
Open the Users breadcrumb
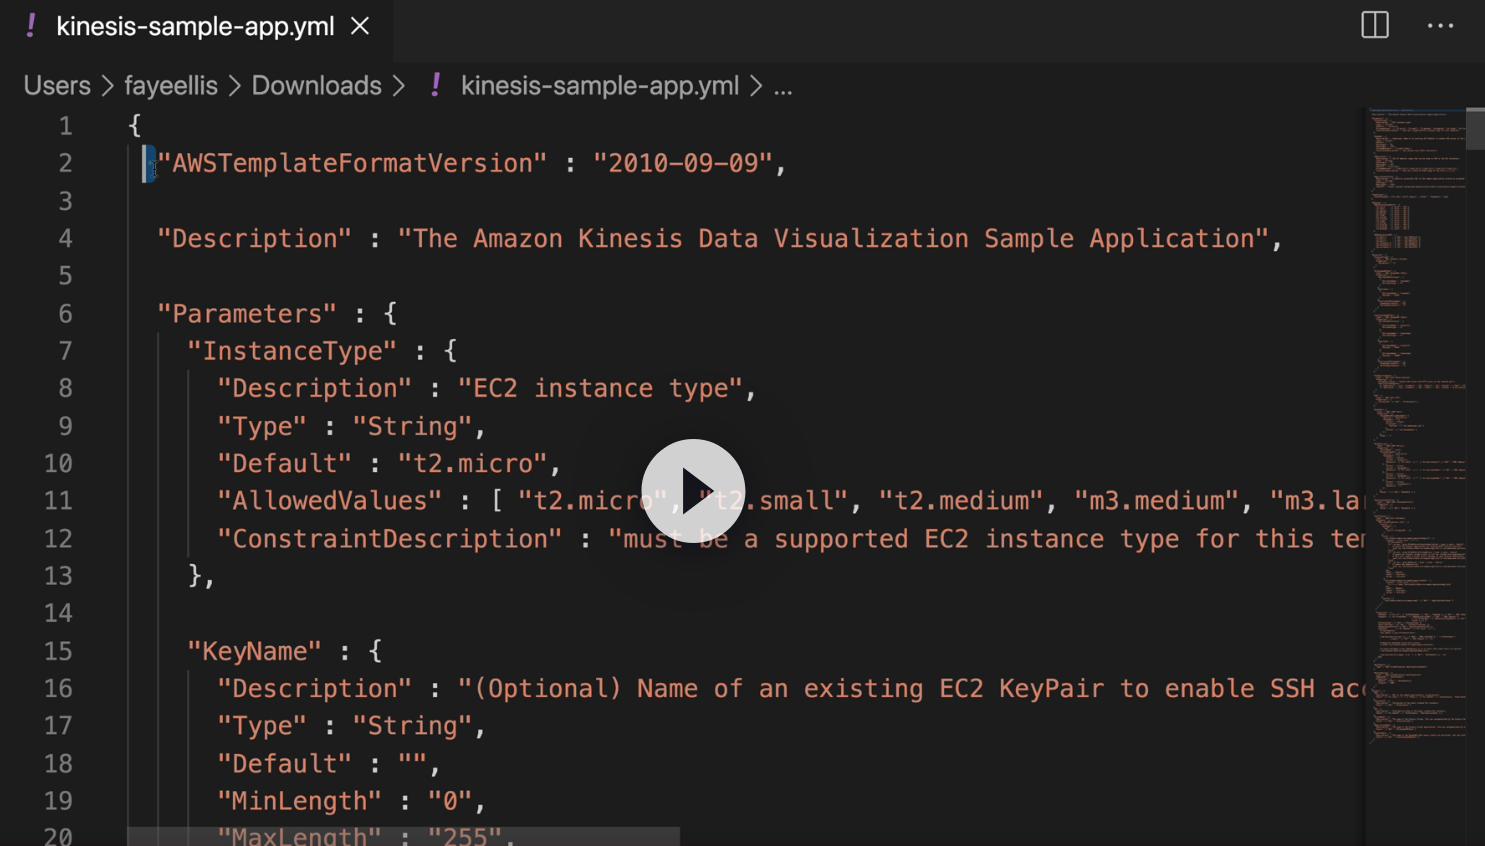point(57,86)
